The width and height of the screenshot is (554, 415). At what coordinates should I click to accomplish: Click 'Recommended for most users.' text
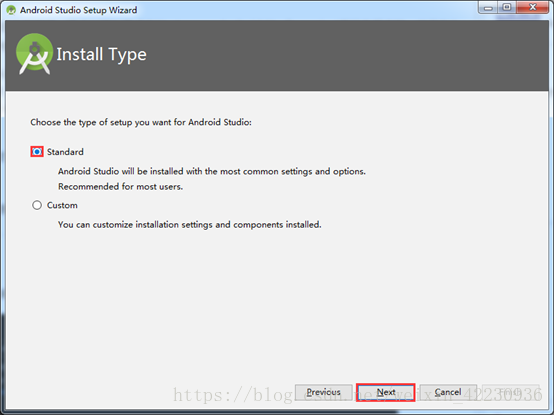click(x=120, y=186)
